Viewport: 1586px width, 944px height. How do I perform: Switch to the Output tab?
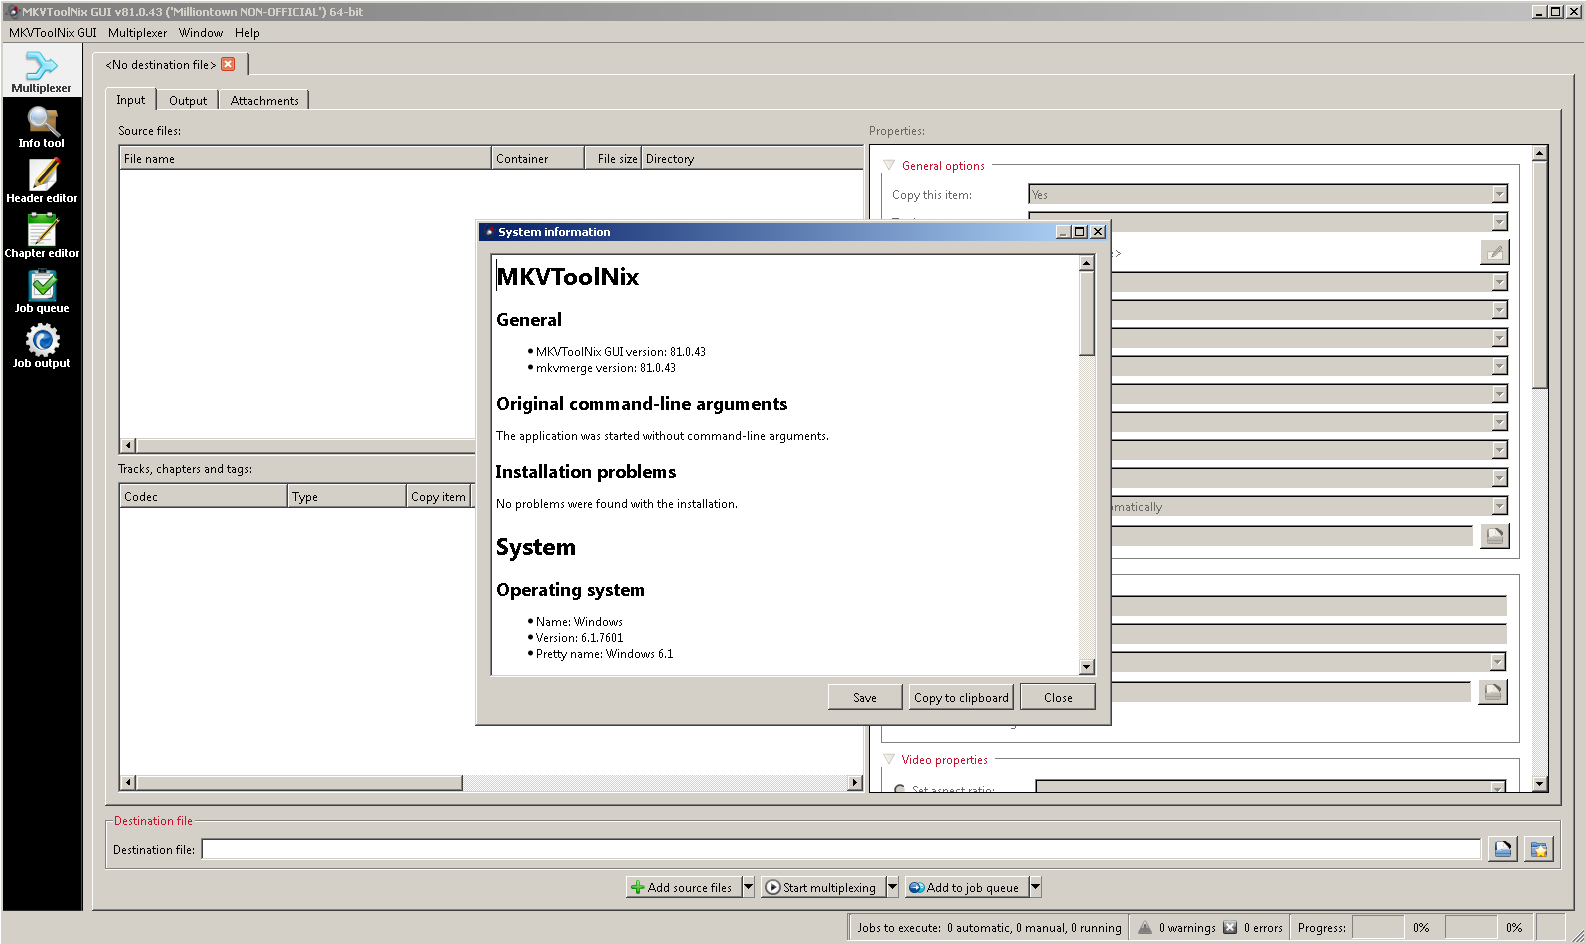pyautogui.click(x=188, y=101)
